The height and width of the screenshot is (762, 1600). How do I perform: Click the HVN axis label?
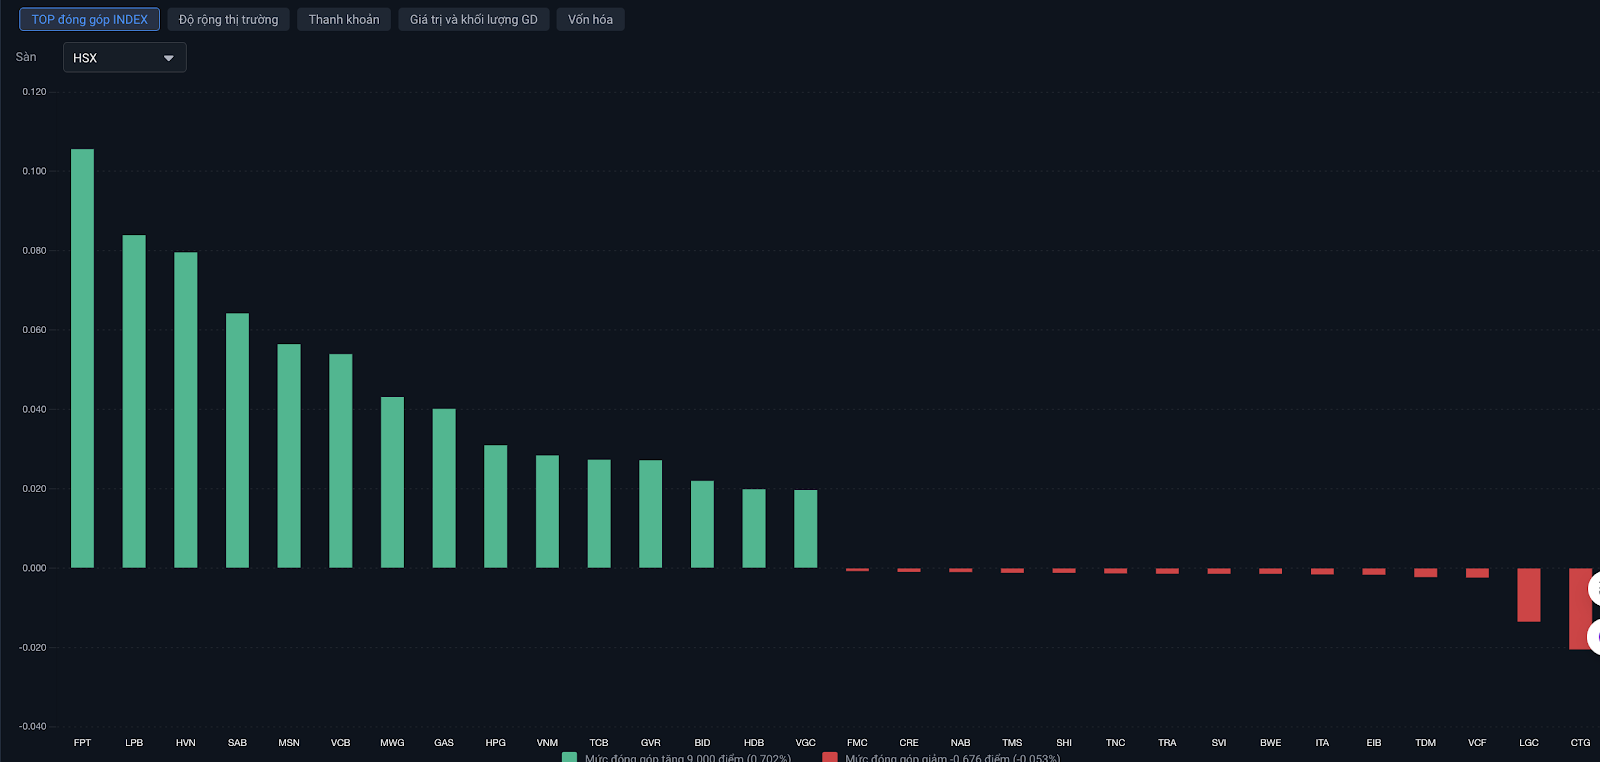(186, 743)
